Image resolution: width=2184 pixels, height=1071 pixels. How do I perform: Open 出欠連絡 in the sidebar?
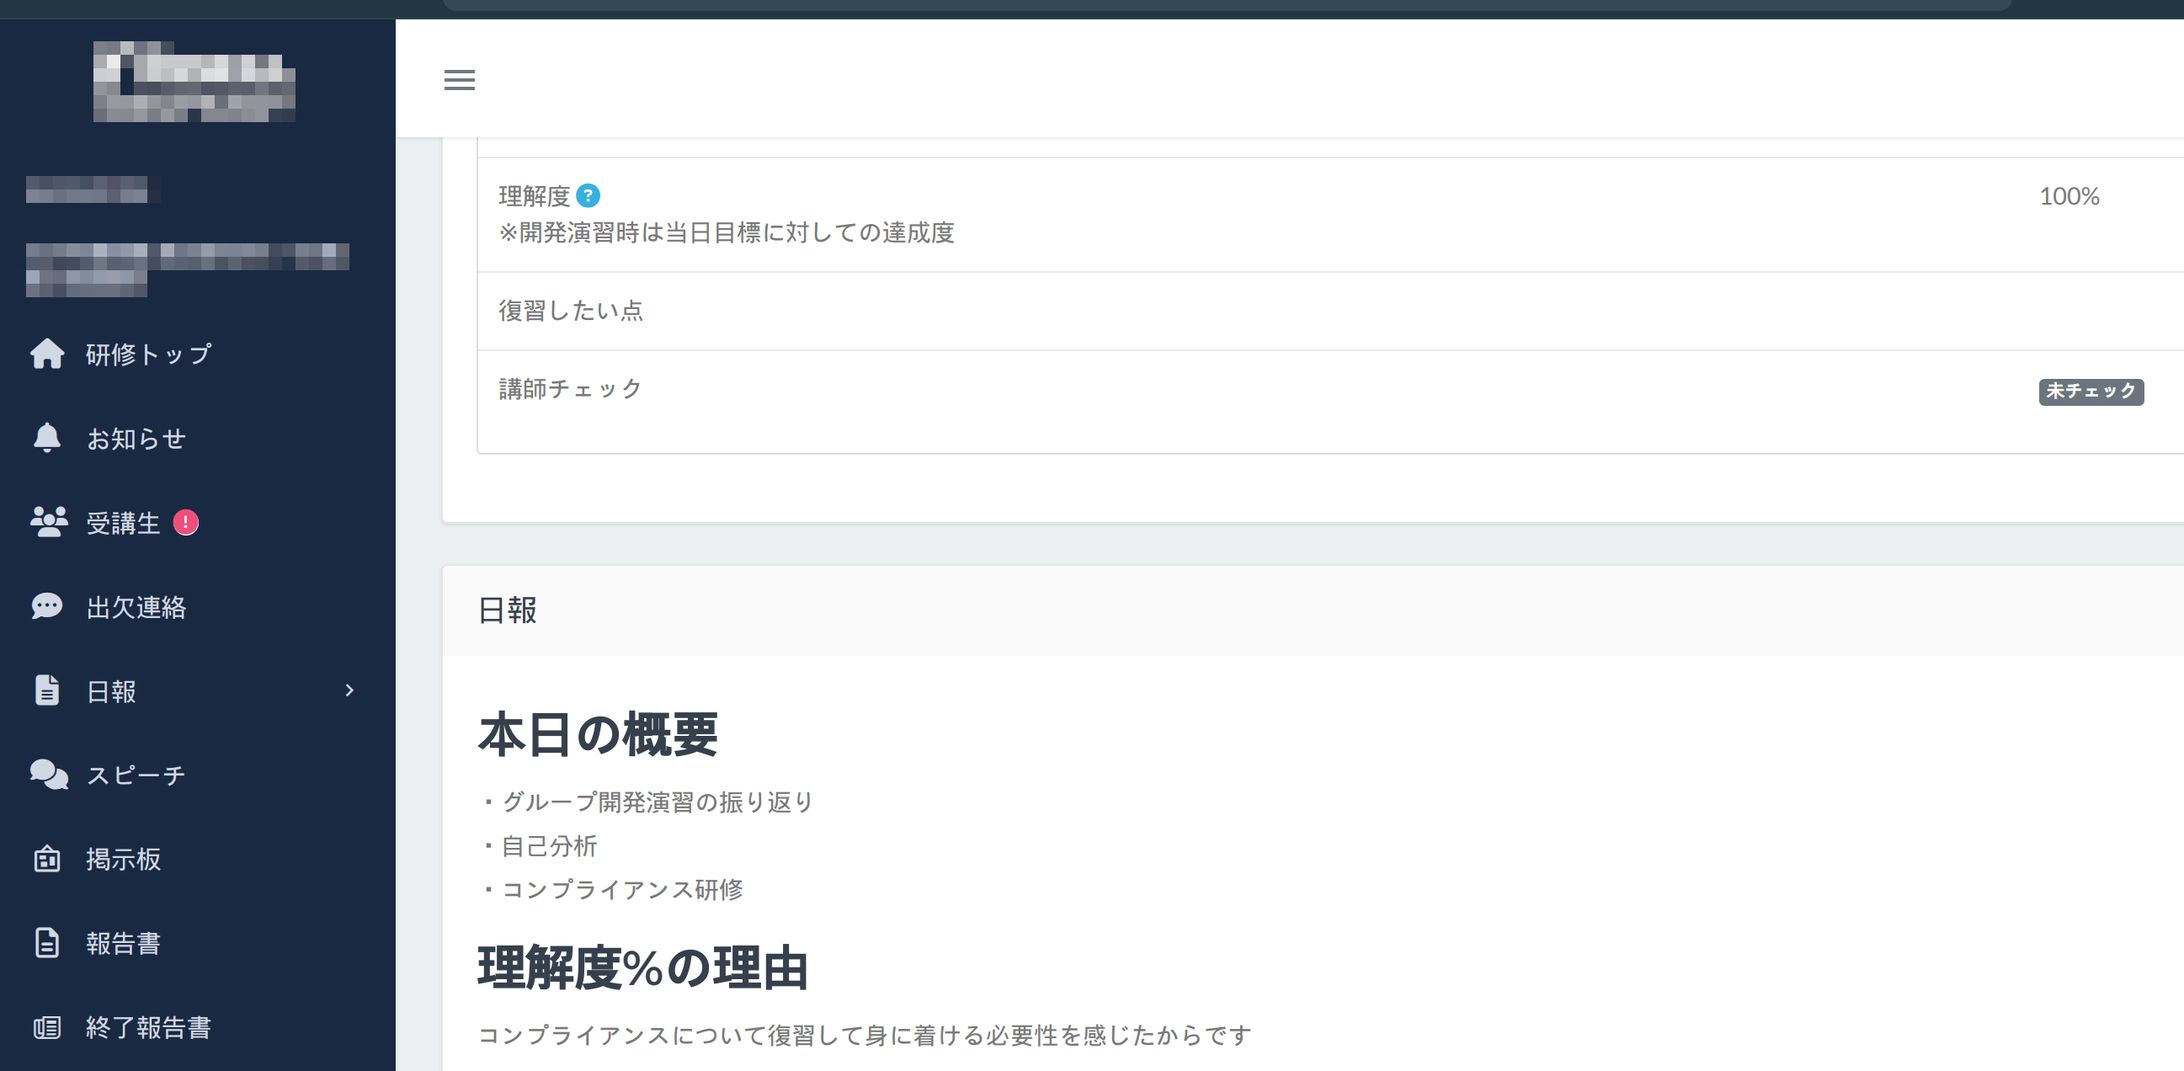[x=136, y=606]
